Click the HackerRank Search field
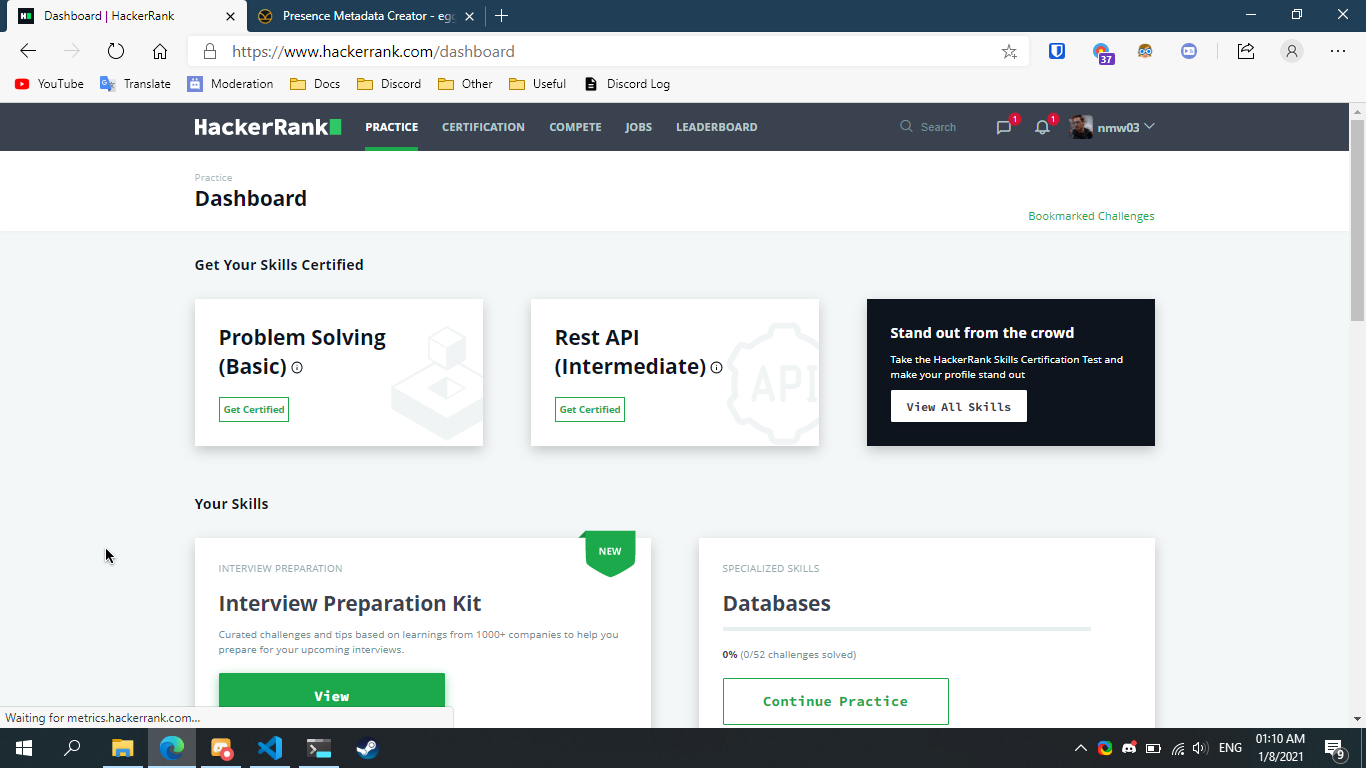The image size is (1366, 768). click(x=938, y=127)
